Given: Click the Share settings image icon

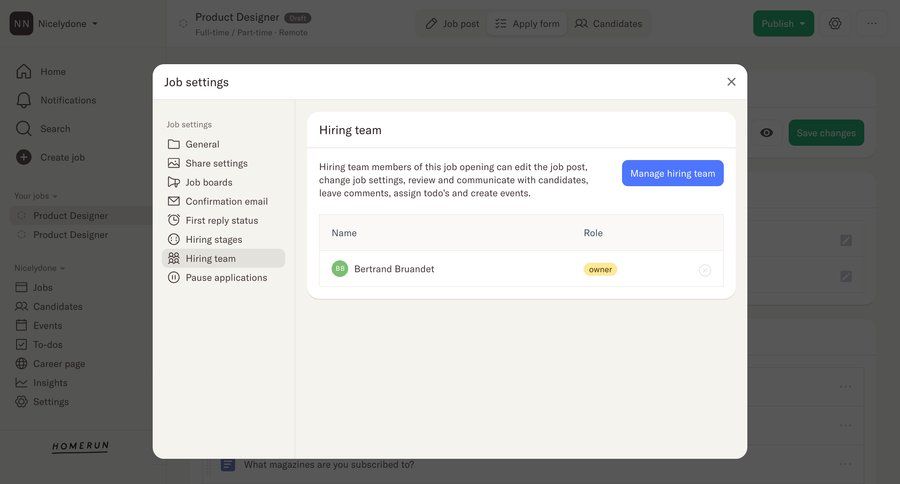Looking at the screenshot, I should click(173, 163).
